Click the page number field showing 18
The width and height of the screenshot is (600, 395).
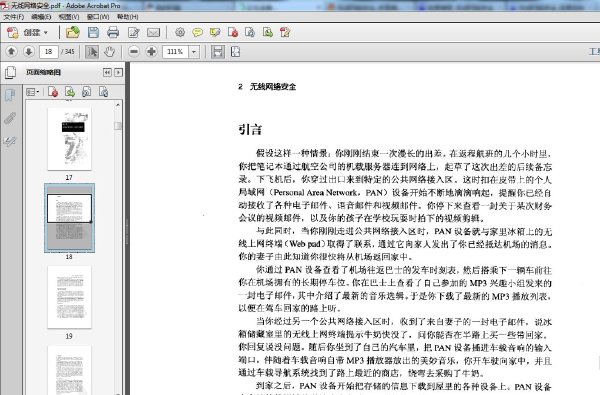coord(49,52)
